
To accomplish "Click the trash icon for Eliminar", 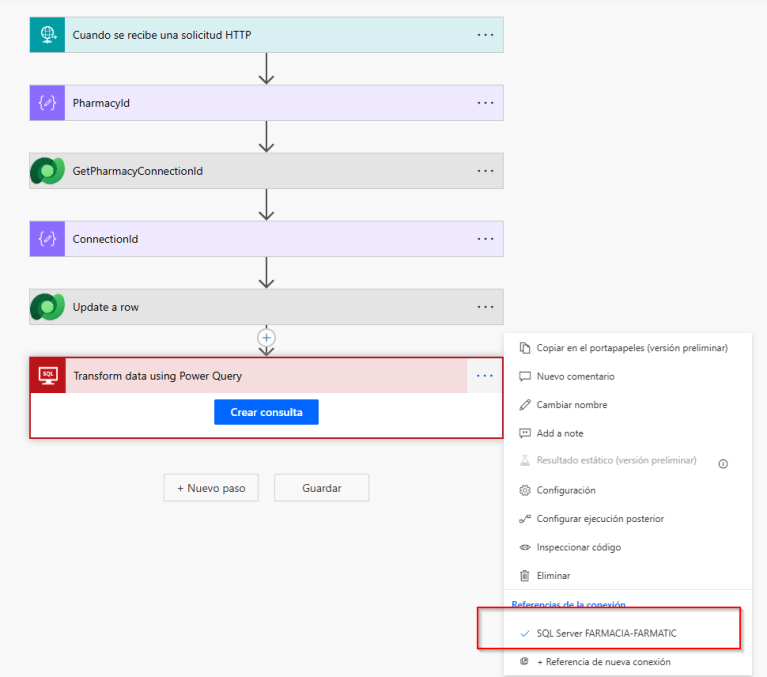I will point(524,575).
